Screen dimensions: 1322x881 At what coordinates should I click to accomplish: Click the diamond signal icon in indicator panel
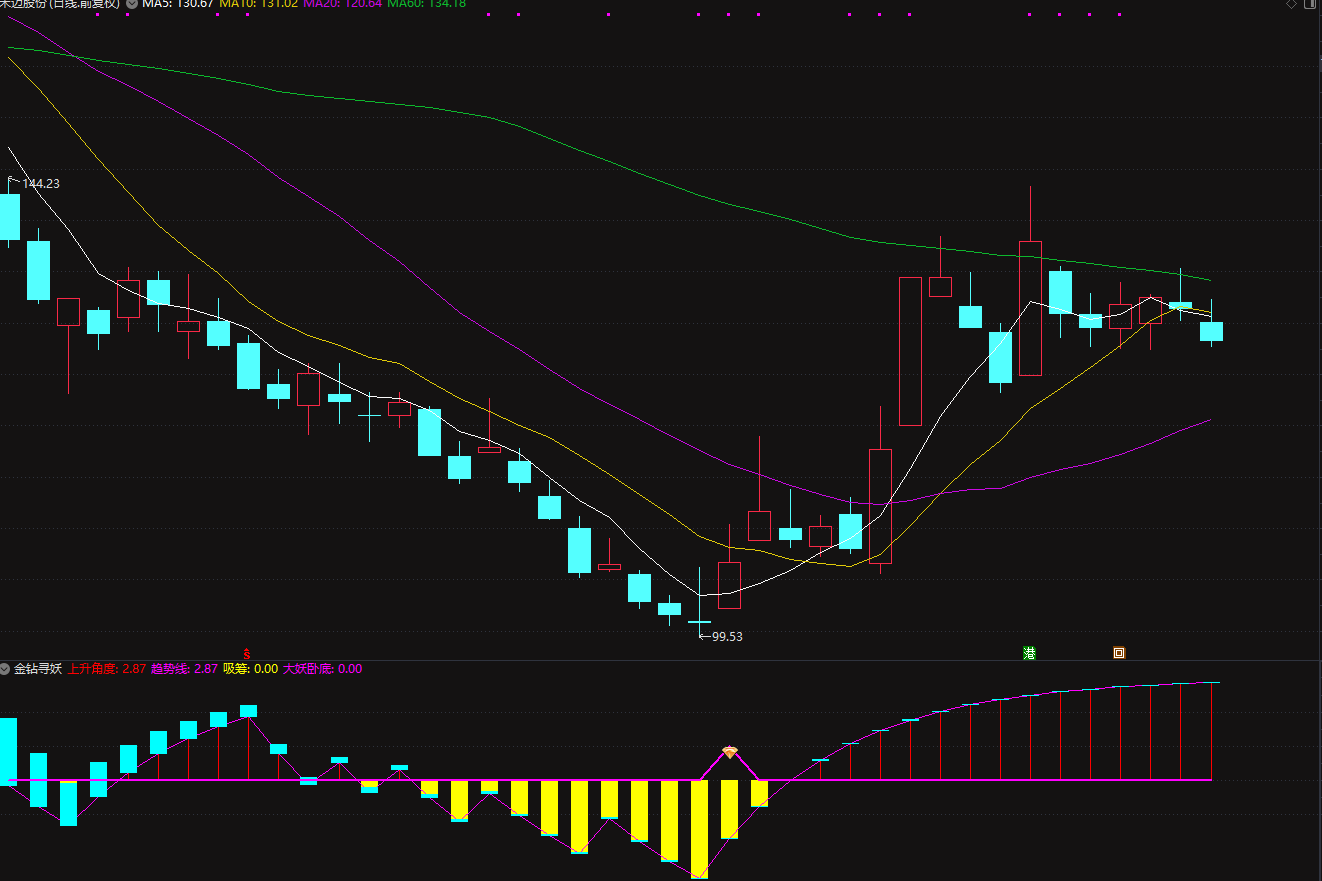[x=730, y=752]
